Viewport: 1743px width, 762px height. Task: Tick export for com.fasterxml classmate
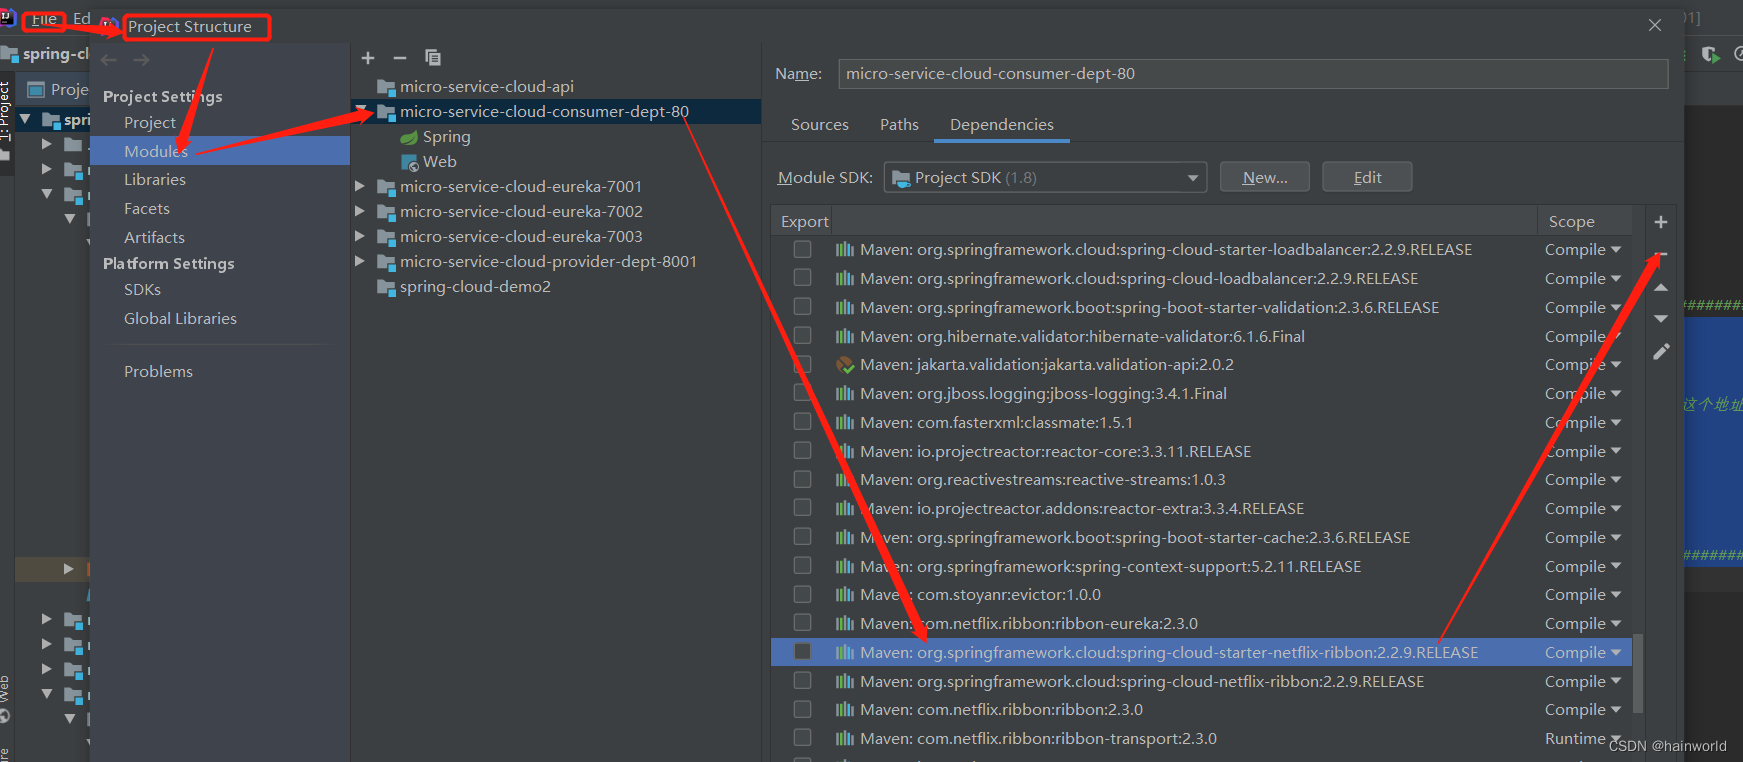tap(802, 422)
